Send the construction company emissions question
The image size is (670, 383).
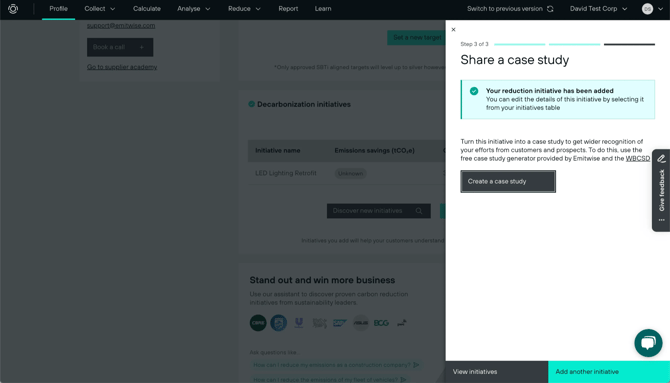tap(416, 365)
